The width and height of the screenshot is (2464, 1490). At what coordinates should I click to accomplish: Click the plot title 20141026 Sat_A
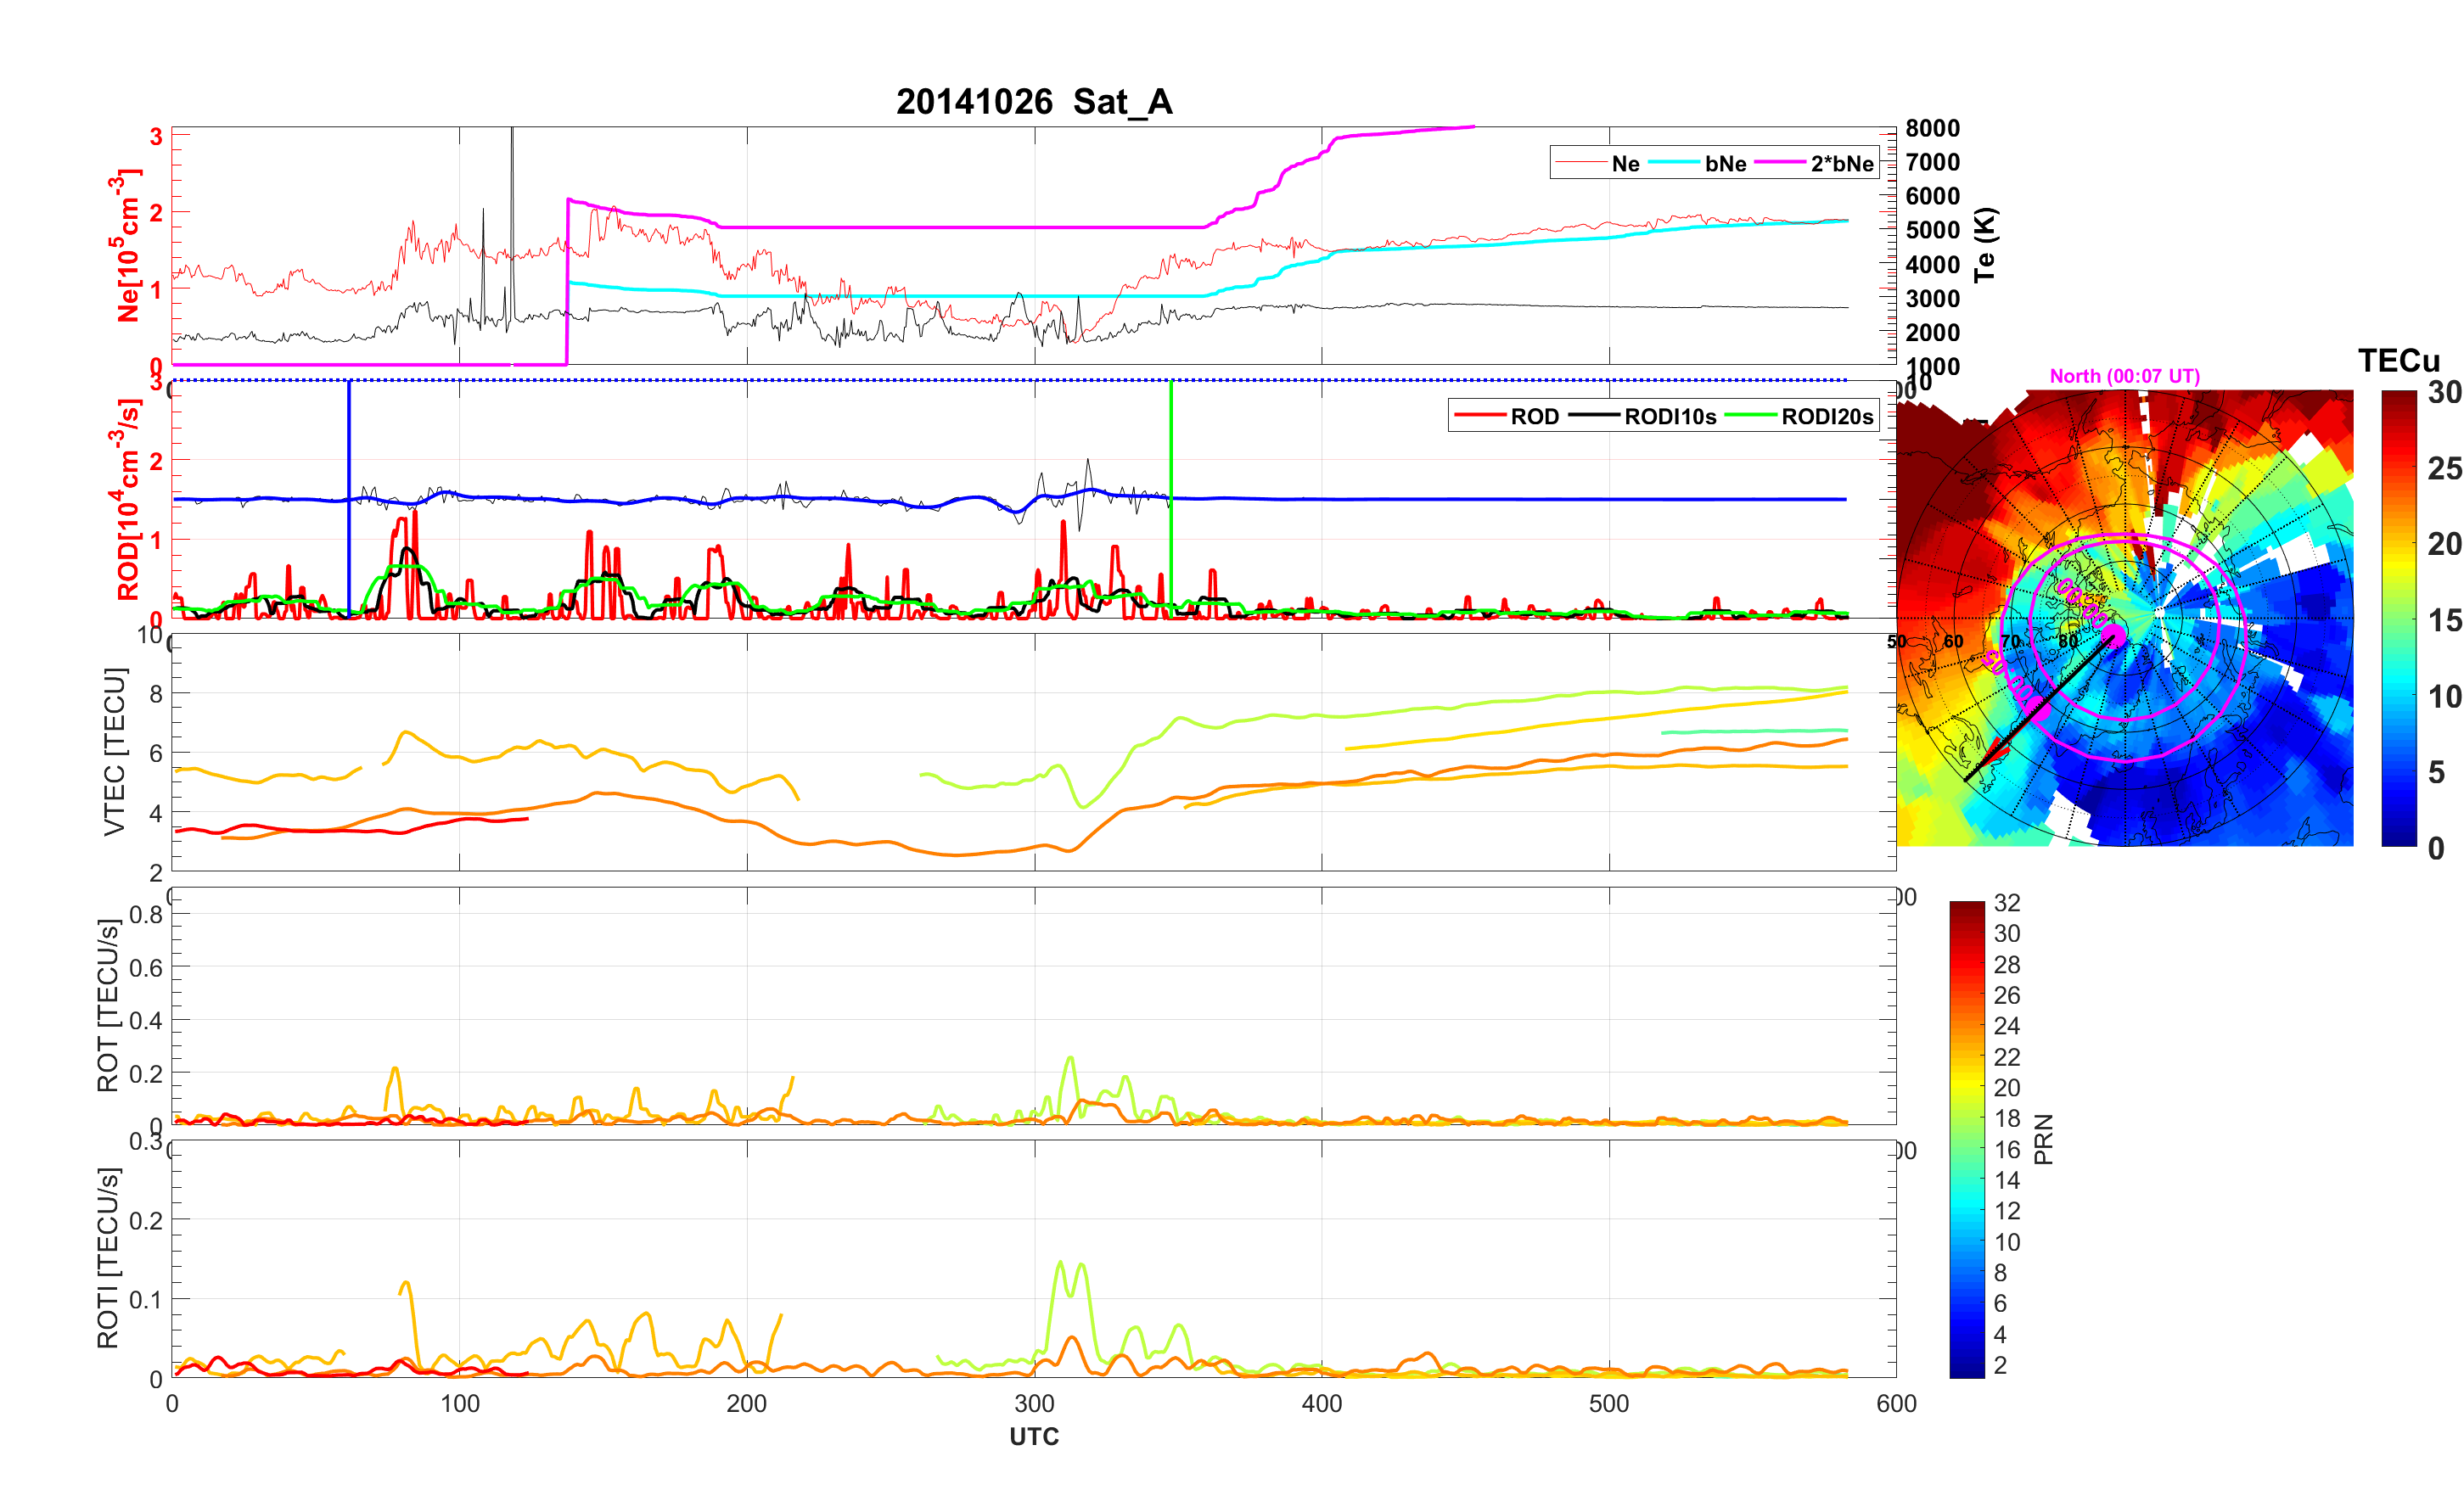pos(1033,101)
